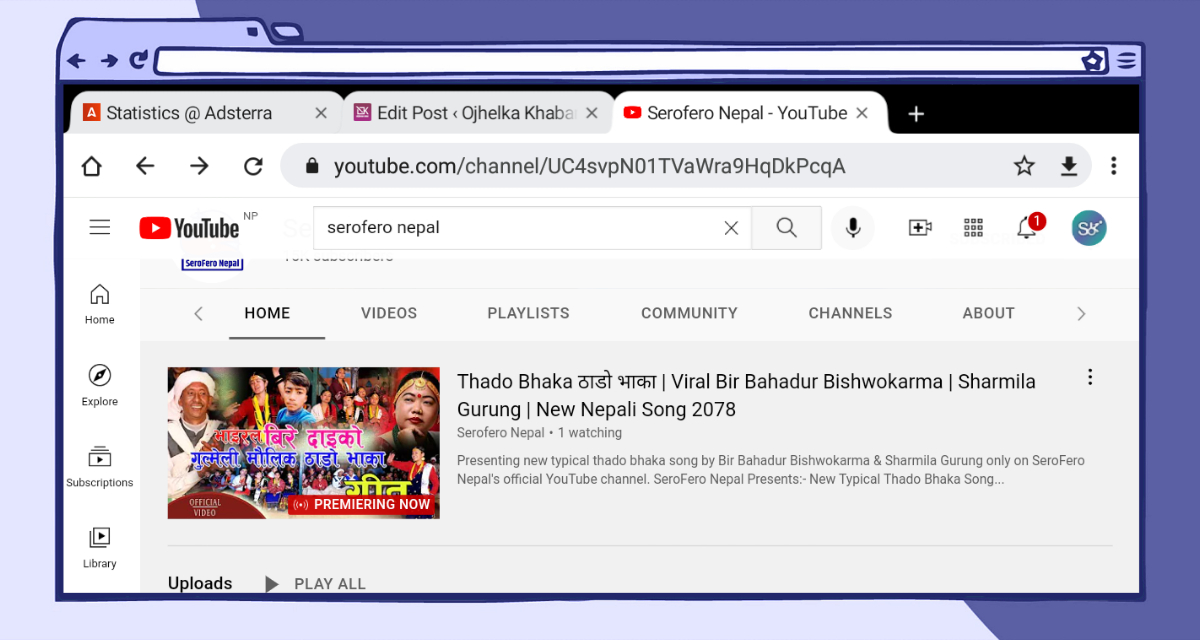Play the Thado Bhaka premiere thumbnail
Viewport: 1200px width, 640px height.
(x=304, y=443)
